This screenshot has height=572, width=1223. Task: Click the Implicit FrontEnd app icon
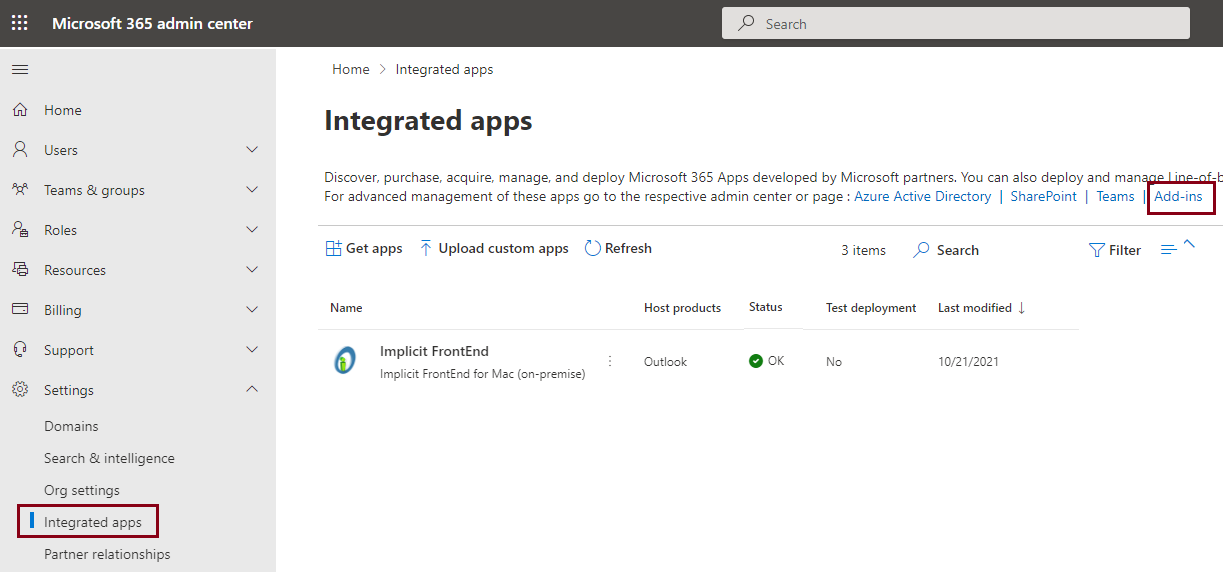tap(344, 361)
